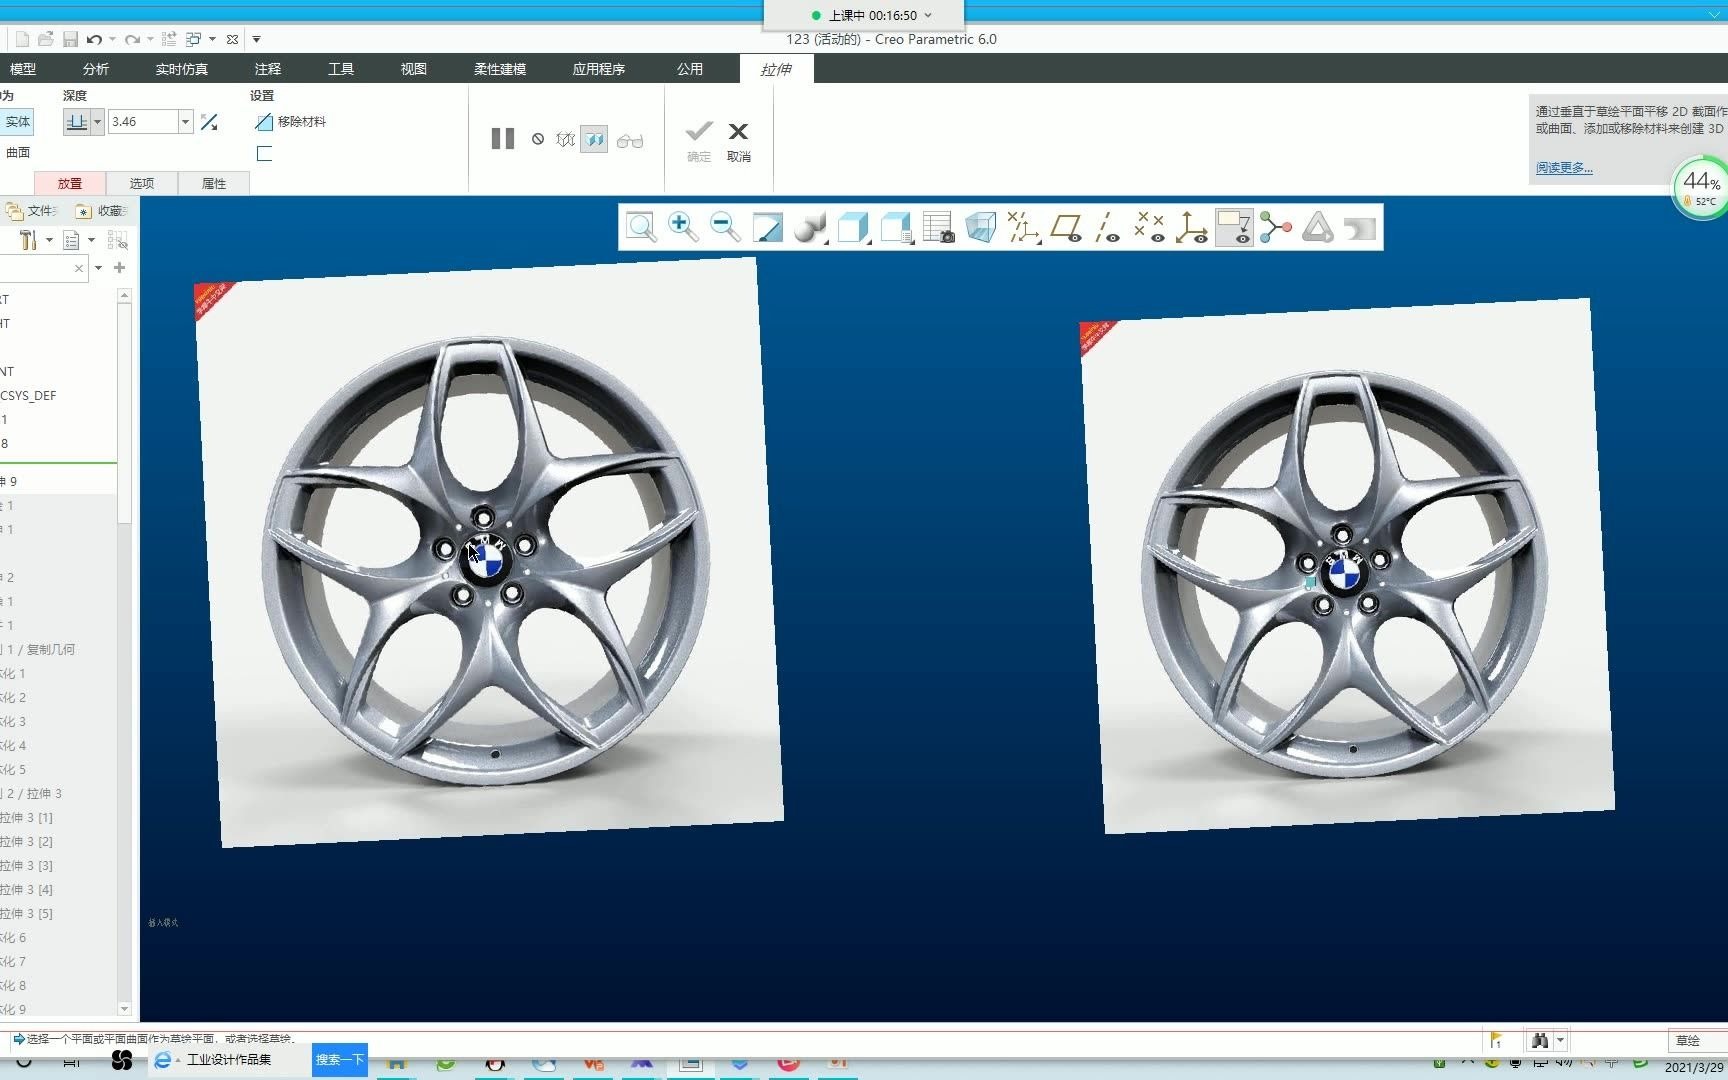Click the Regenerate icon
Screen dimensions: 1728x1080
coord(169,39)
